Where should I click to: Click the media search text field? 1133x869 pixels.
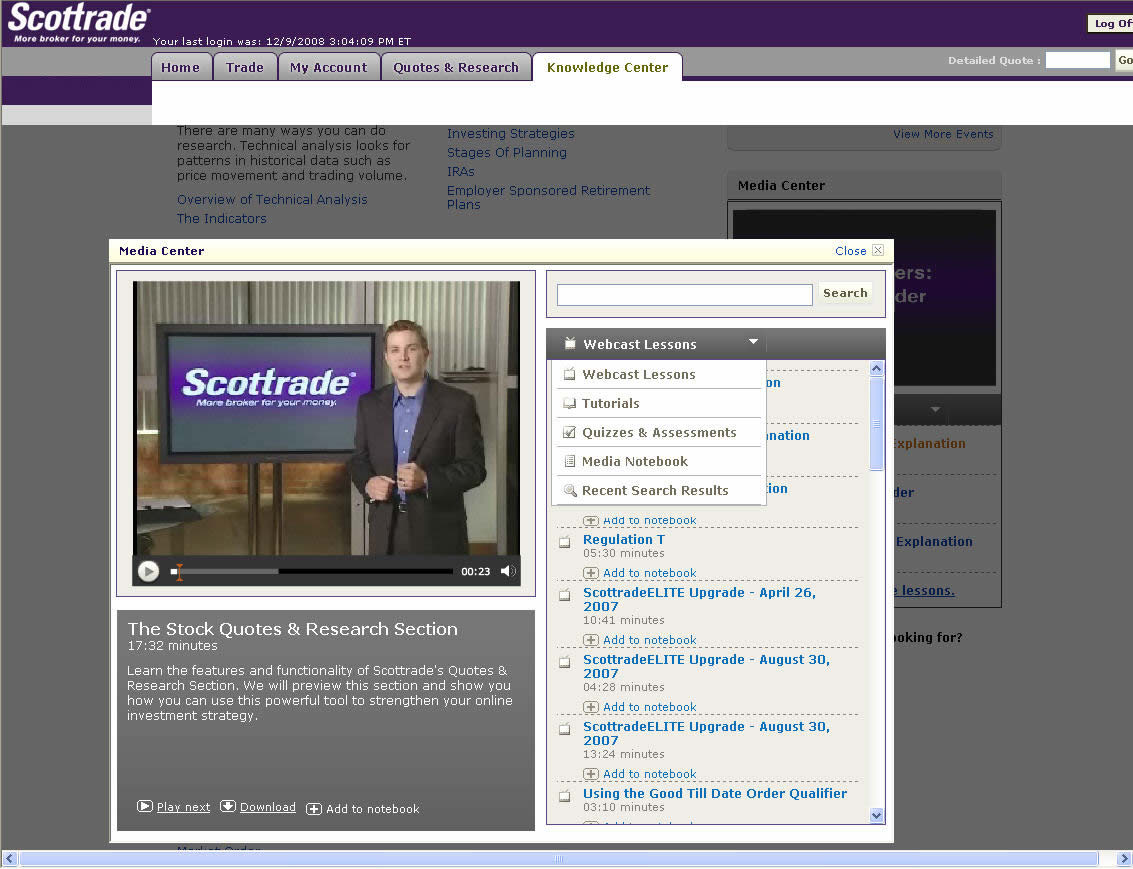[x=684, y=294]
